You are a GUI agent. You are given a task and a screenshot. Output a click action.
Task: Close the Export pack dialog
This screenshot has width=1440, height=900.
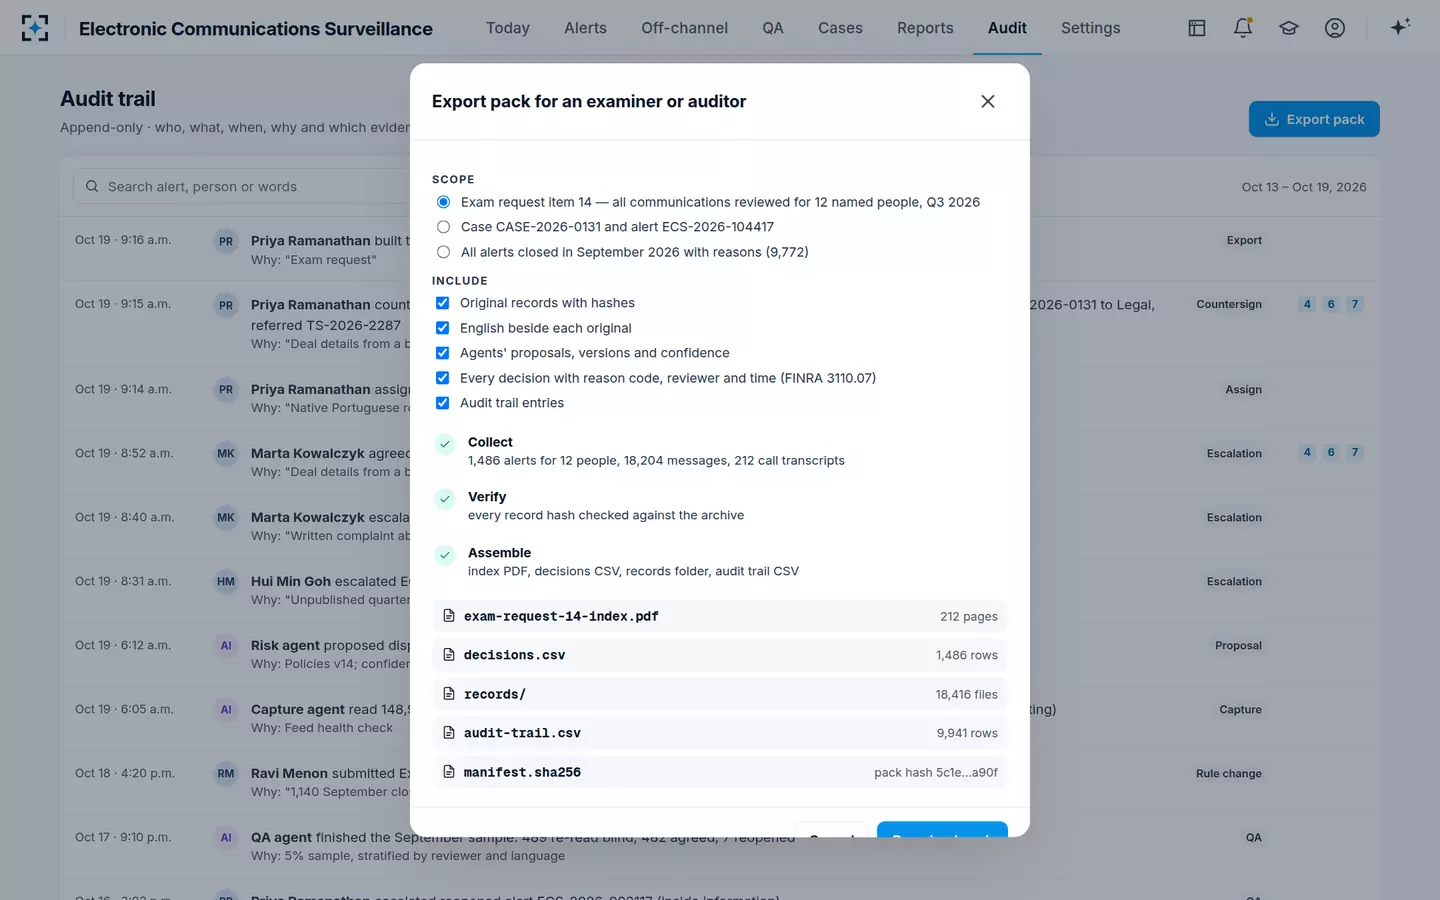(988, 101)
